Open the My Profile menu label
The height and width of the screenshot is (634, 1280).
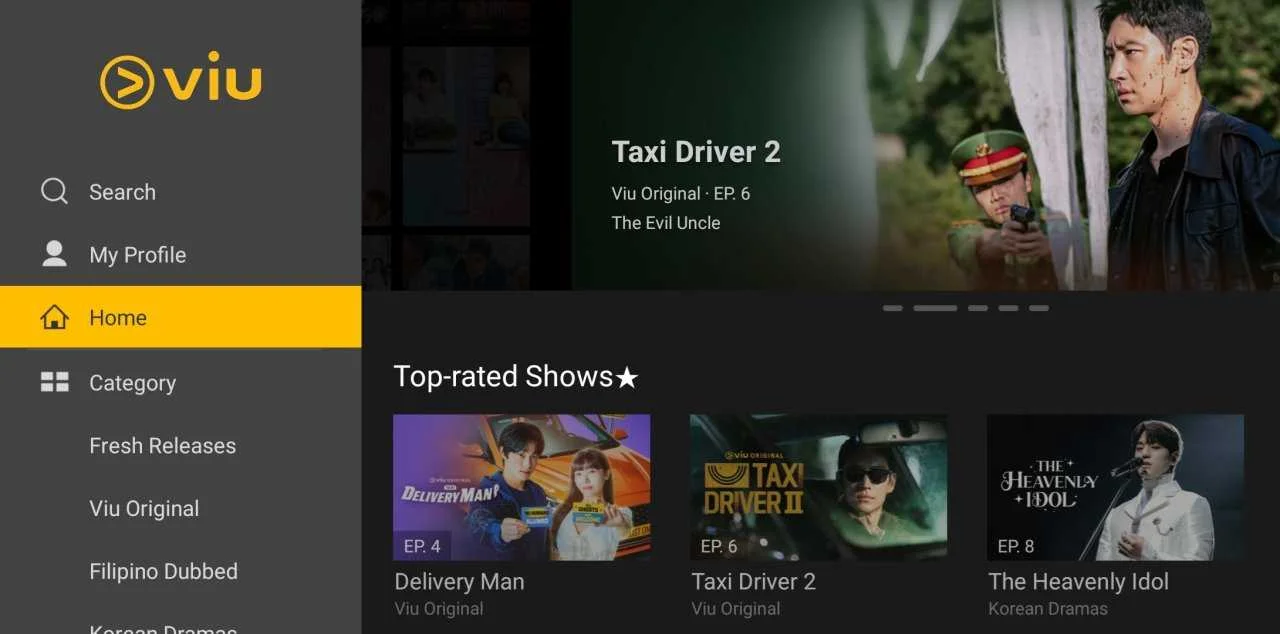pos(138,255)
